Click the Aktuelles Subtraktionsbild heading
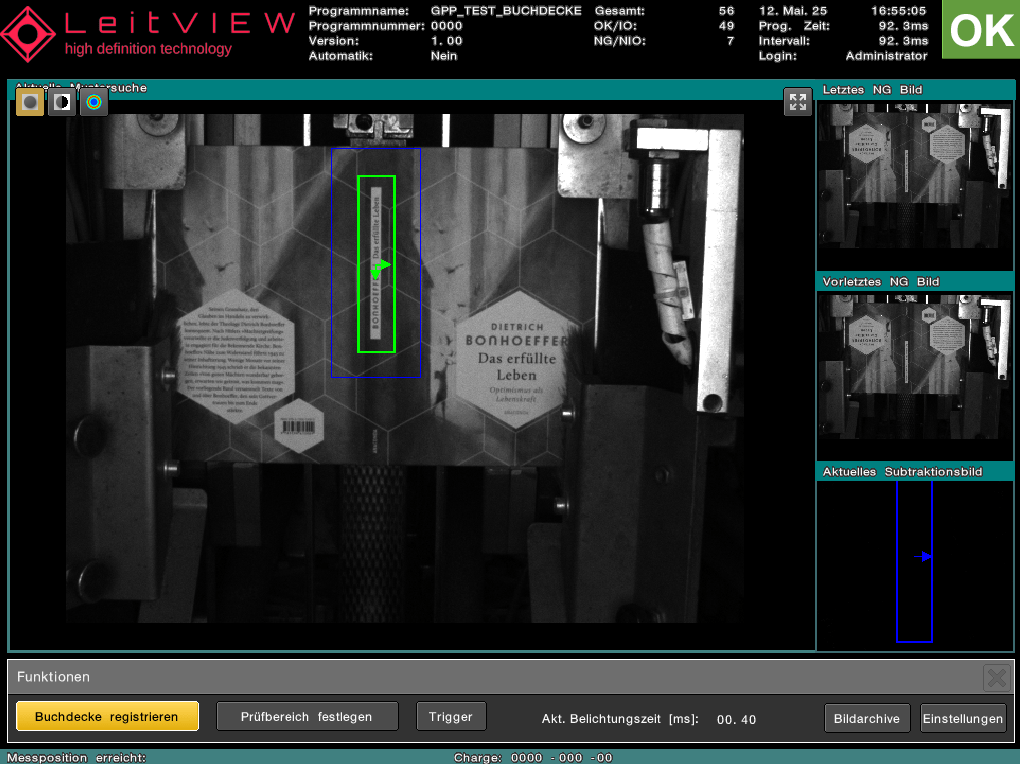The width and height of the screenshot is (1020, 764). (902, 472)
